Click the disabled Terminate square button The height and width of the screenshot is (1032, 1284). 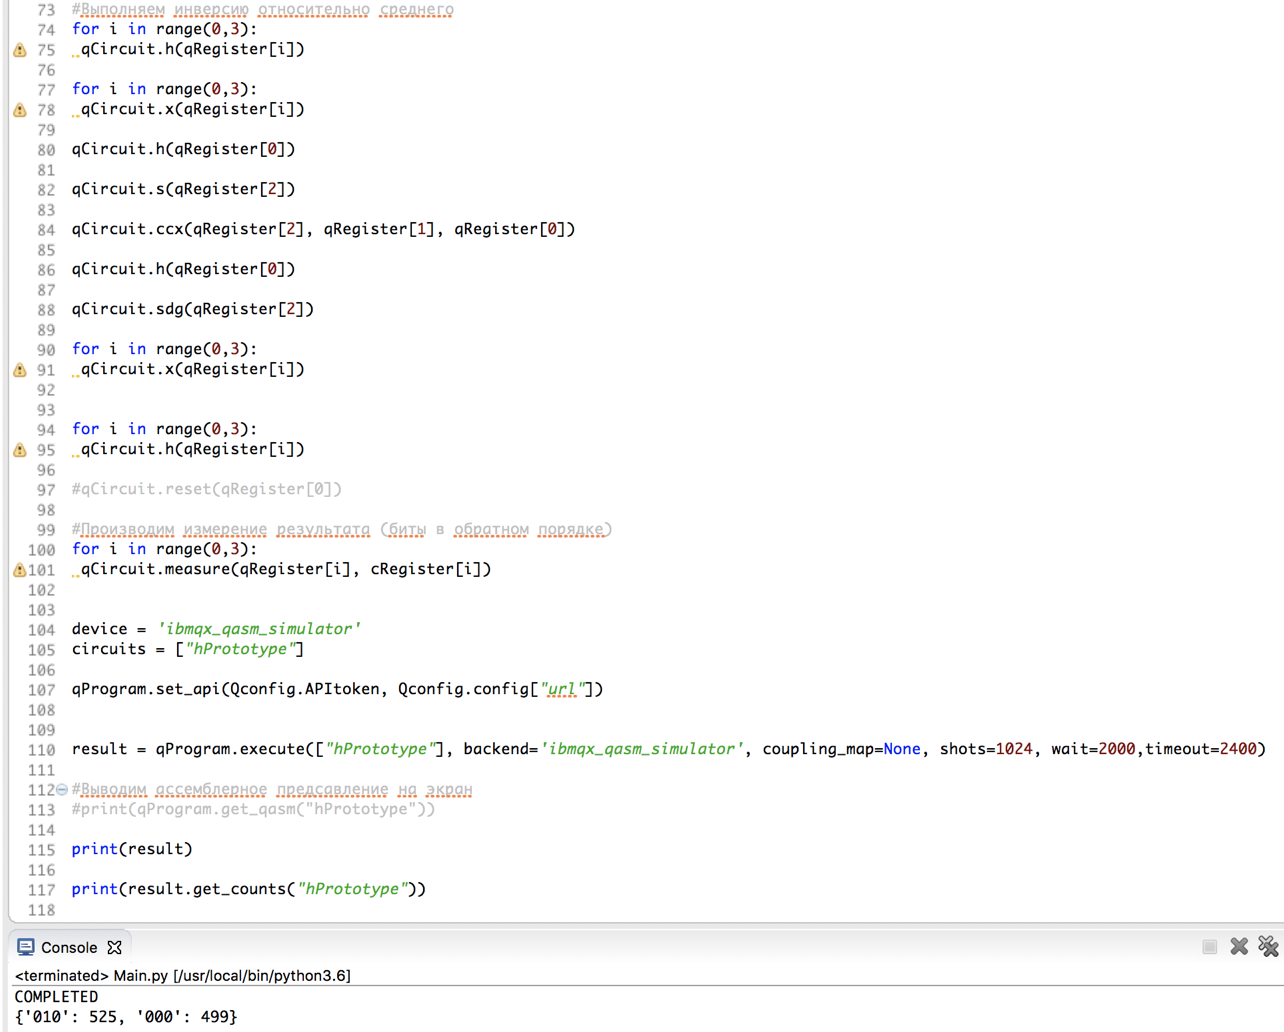click(1210, 946)
